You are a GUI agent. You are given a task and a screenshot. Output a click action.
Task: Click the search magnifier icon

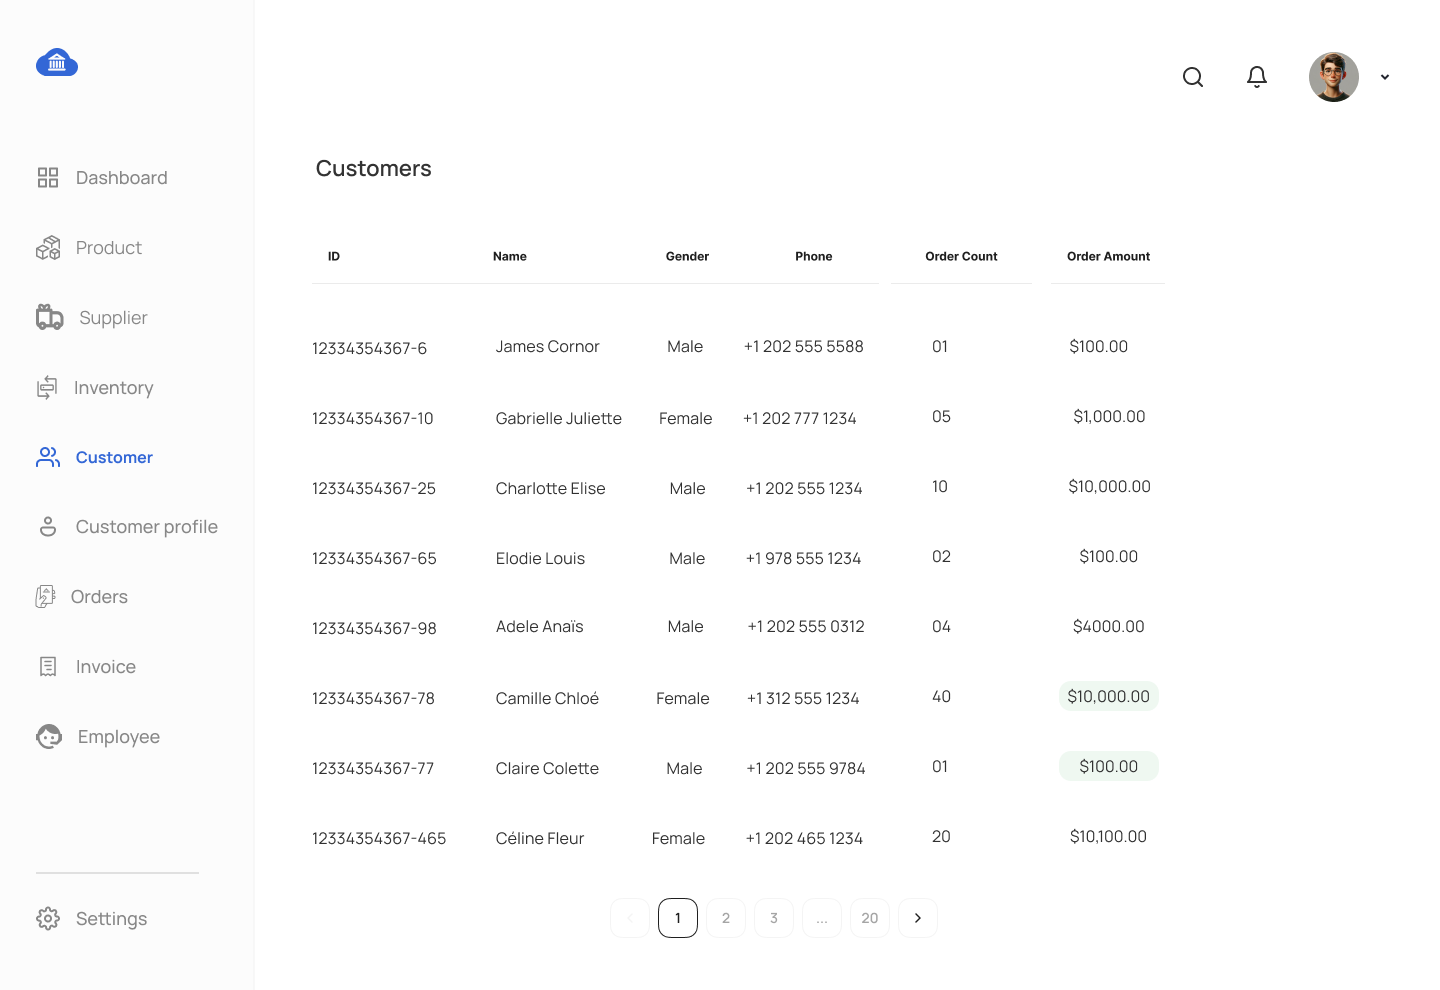pyautogui.click(x=1193, y=77)
